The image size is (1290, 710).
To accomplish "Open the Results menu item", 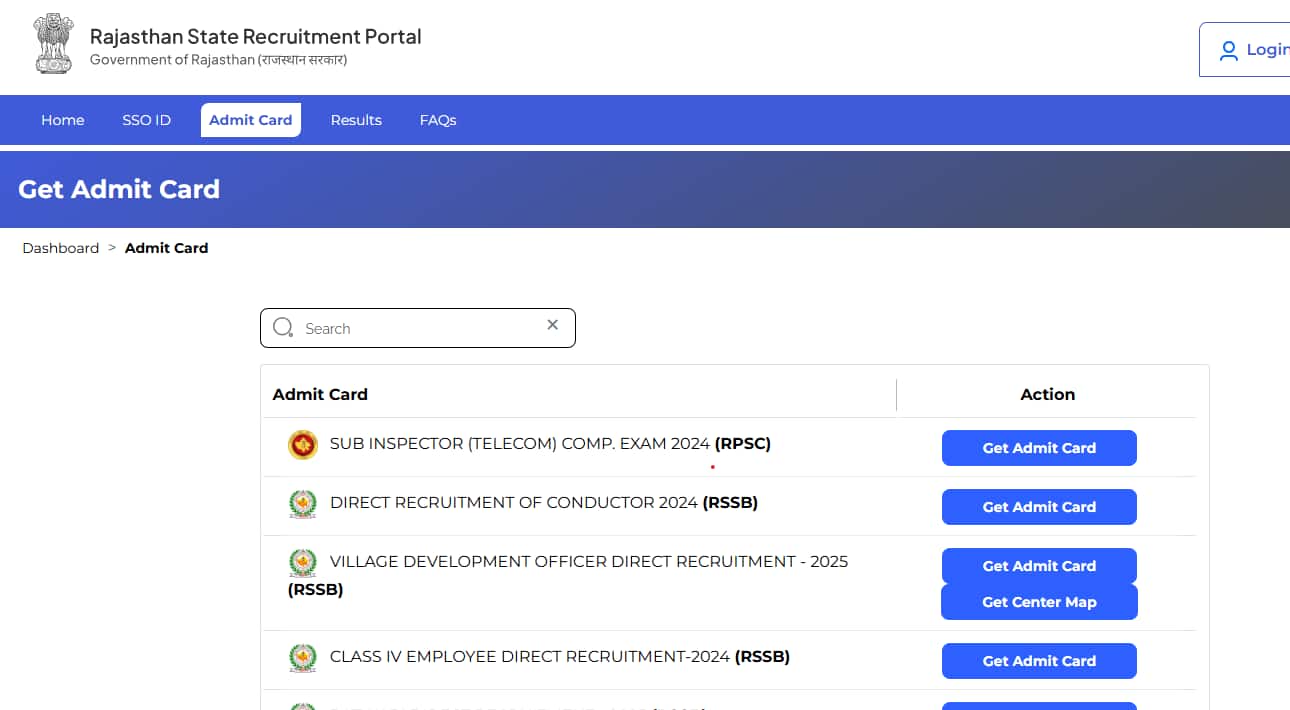I will click(x=356, y=120).
